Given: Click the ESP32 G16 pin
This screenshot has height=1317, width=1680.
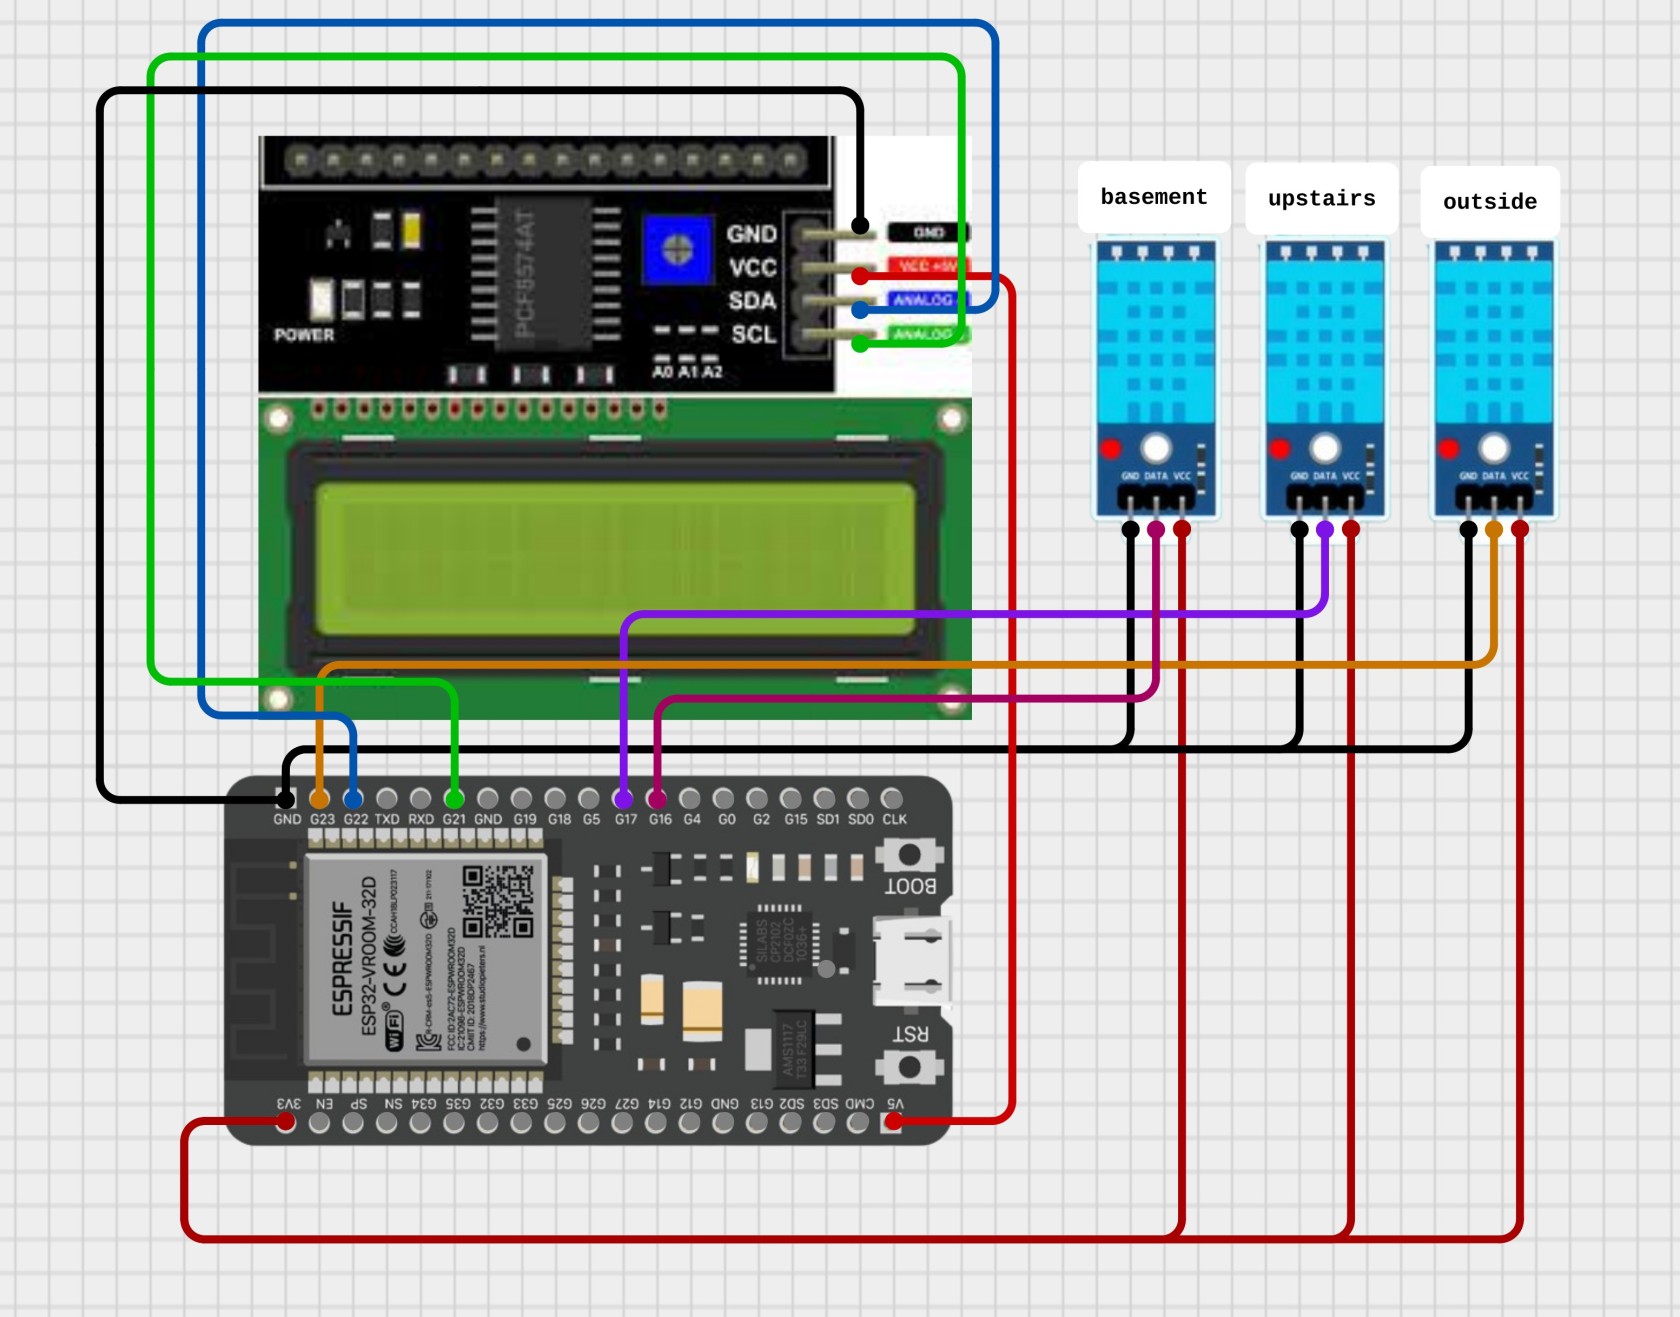Looking at the screenshot, I should click(657, 799).
